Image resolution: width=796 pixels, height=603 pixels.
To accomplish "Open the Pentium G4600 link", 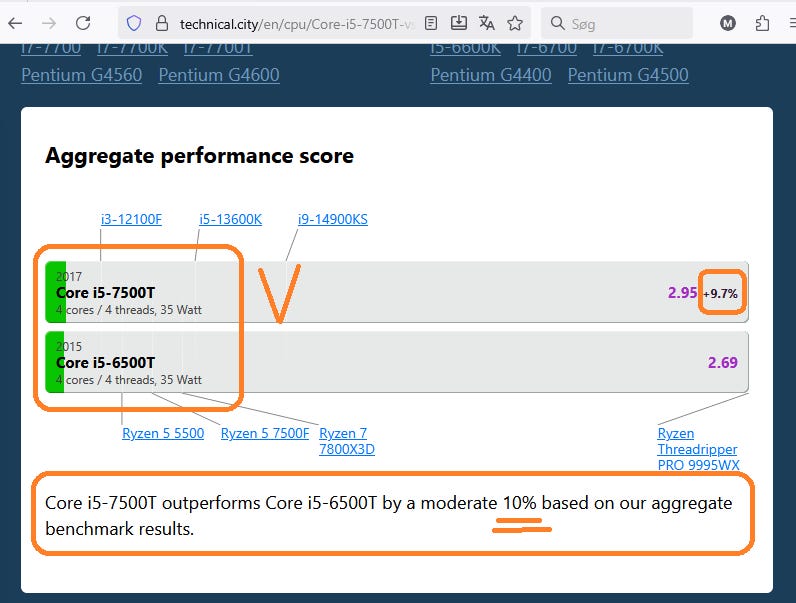I will point(219,75).
